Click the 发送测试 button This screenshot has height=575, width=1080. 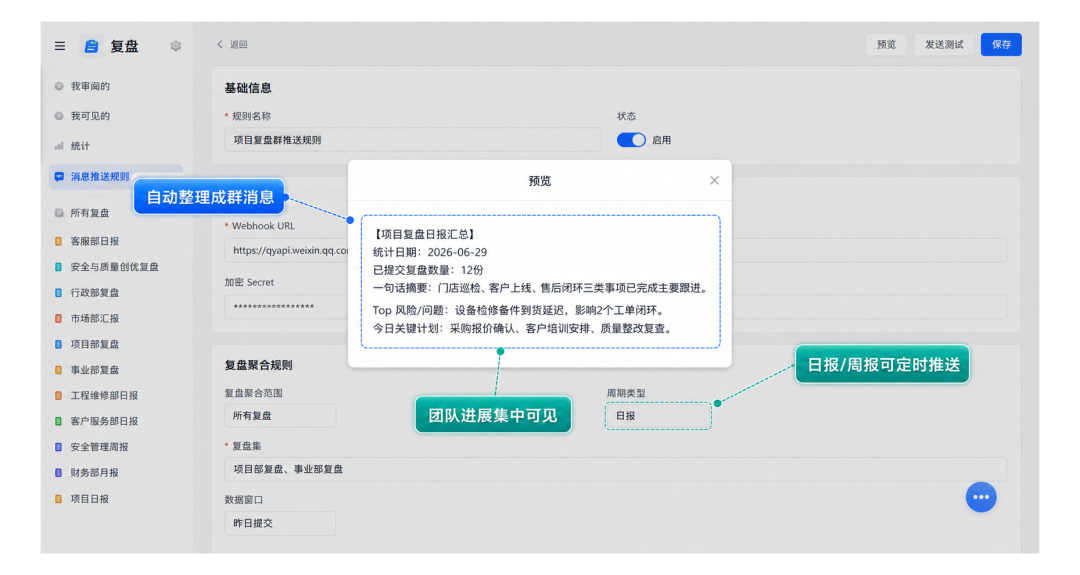coord(944,45)
